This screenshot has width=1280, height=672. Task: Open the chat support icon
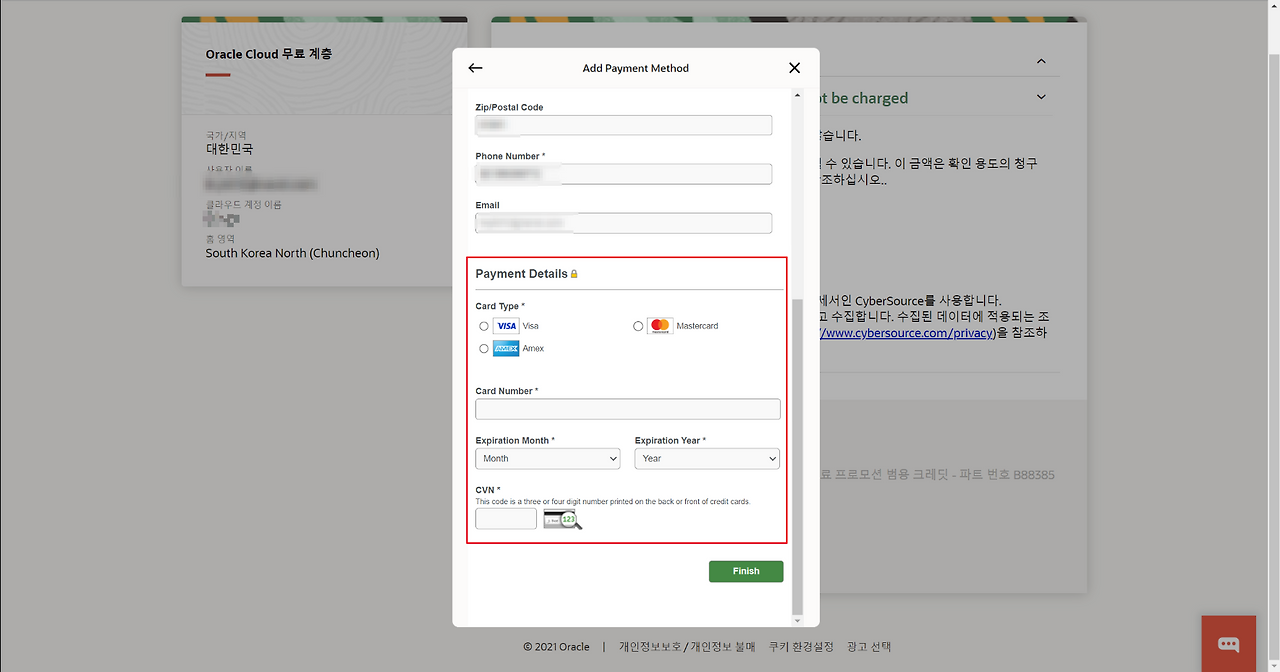point(1228,644)
